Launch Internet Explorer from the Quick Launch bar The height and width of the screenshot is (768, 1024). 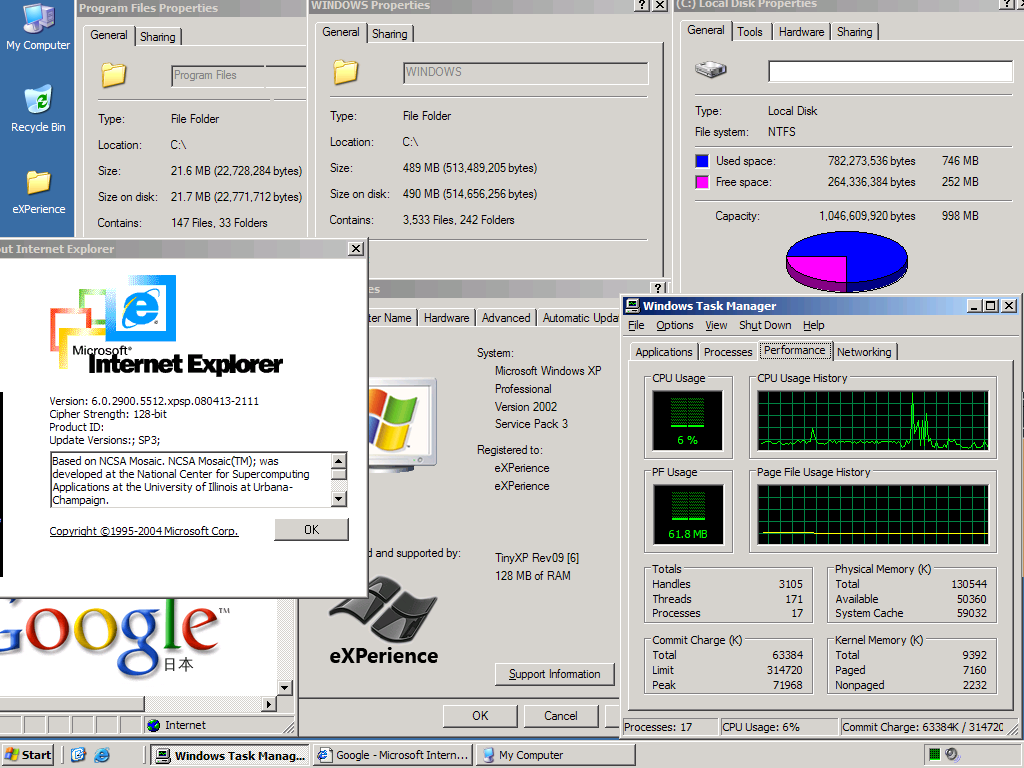pyautogui.click(x=103, y=754)
